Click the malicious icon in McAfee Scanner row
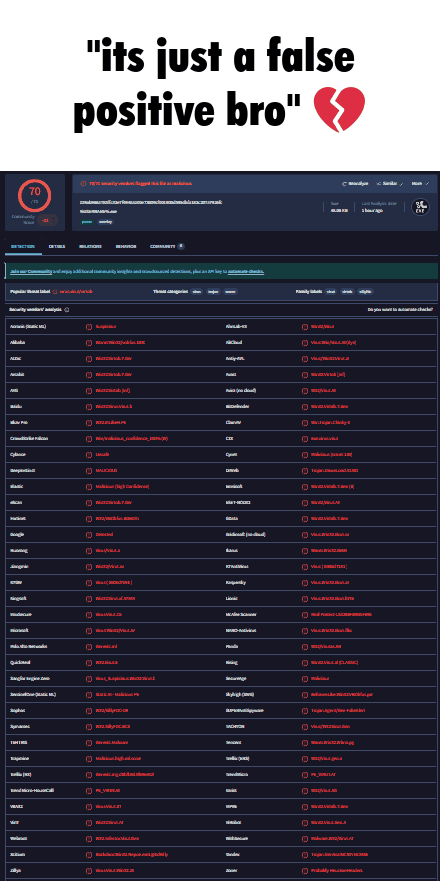440x881 pixels. point(305,615)
